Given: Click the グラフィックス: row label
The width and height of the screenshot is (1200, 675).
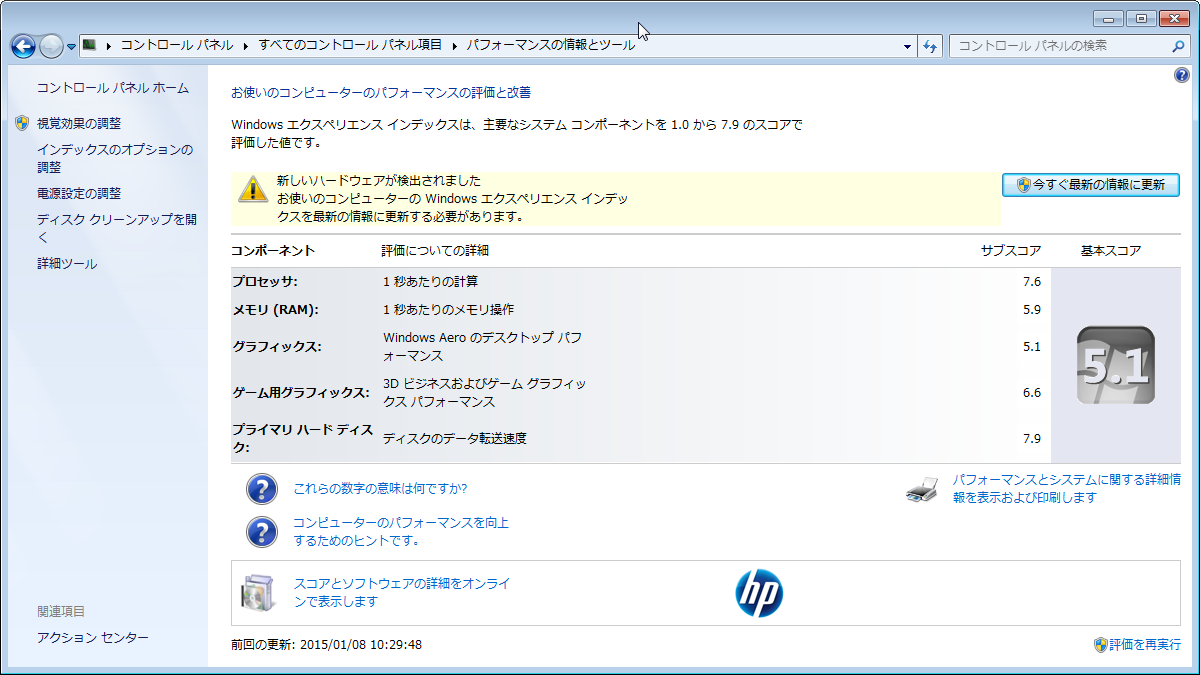Looking at the screenshot, I should [277, 347].
